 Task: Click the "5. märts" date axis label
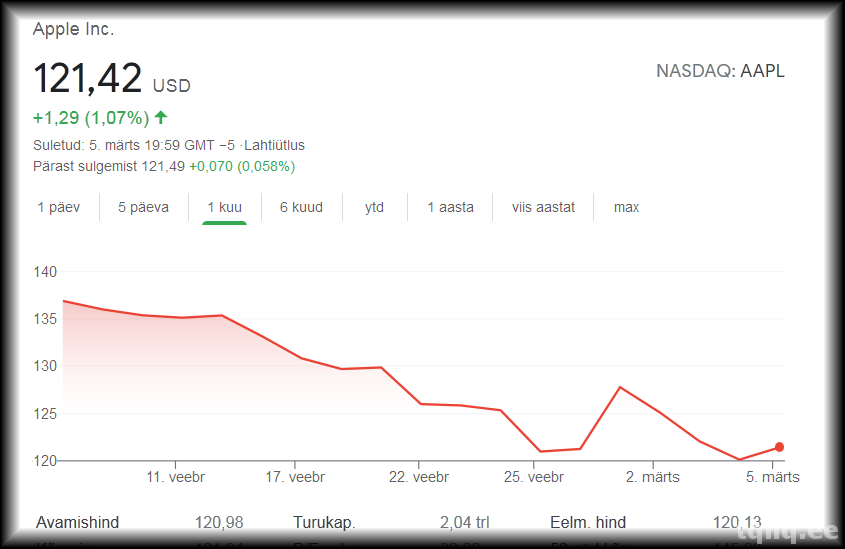coord(772,477)
